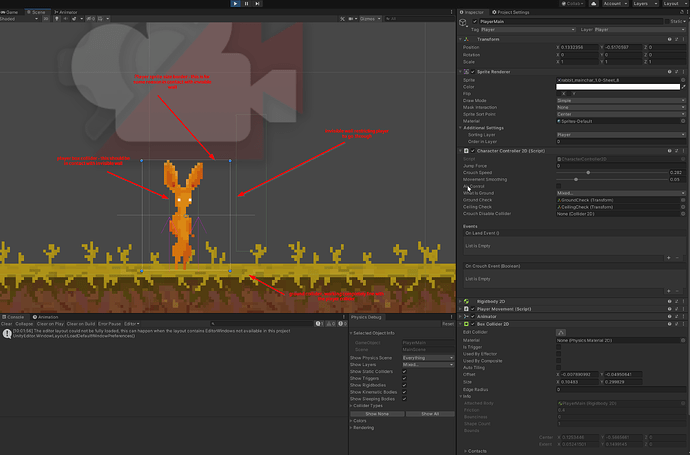This screenshot has height=455, width=690.
Task: Toggle Show Static Colliders checkbox
Action: [404, 372]
